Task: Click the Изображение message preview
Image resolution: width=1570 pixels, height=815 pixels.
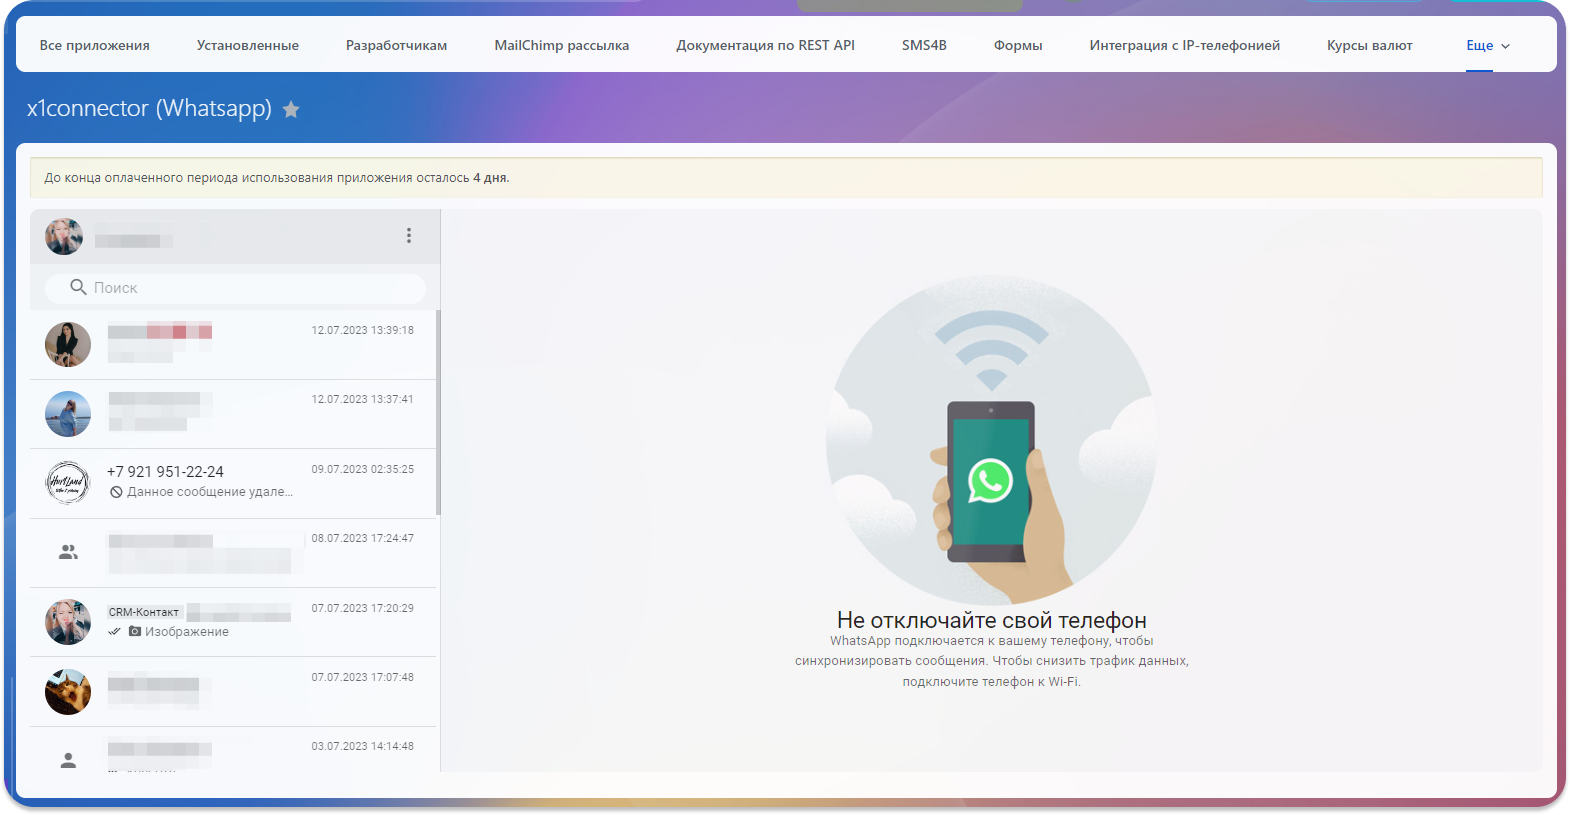Action: click(187, 632)
